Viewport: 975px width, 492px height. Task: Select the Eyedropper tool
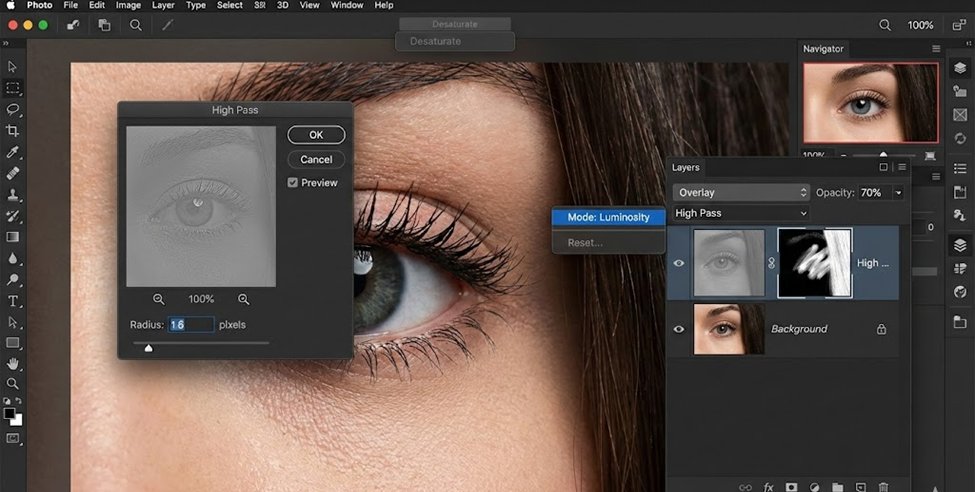click(12, 152)
